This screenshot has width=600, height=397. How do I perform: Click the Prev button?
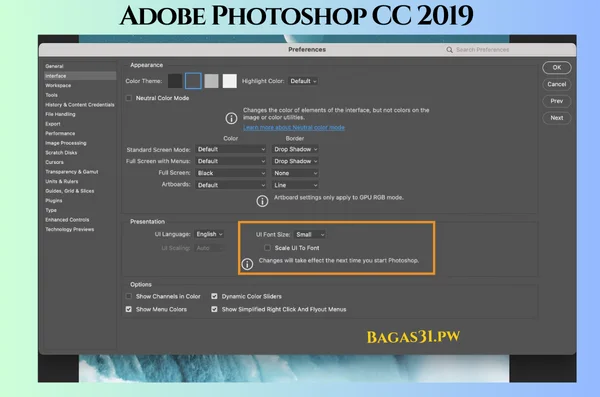[x=557, y=101]
